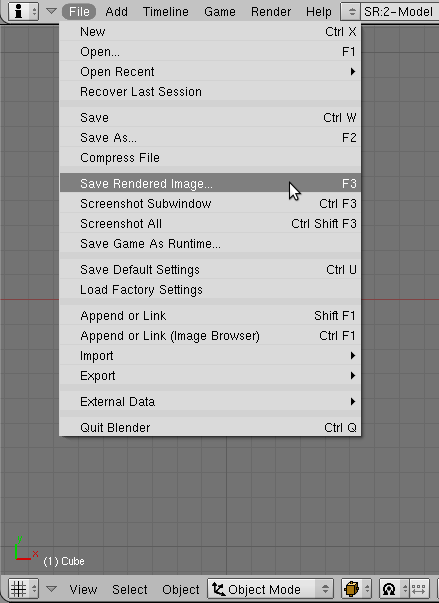The image size is (439, 603).
Task: Open the SR:2-Model screen selector arrows
Action: pyautogui.click(x=352, y=12)
